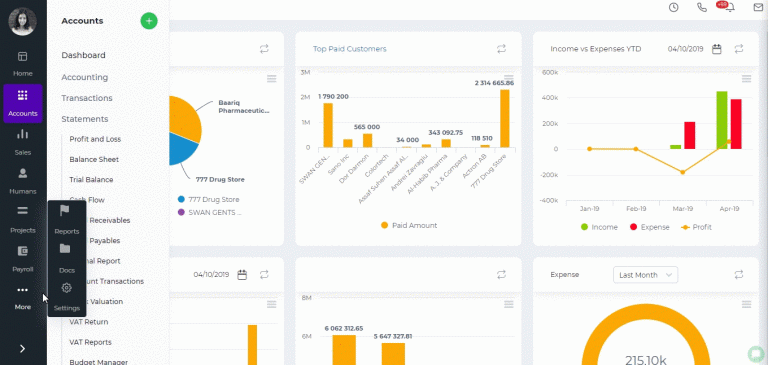
Task: Open the clock history icon in top bar
Action: click(x=674, y=7)
